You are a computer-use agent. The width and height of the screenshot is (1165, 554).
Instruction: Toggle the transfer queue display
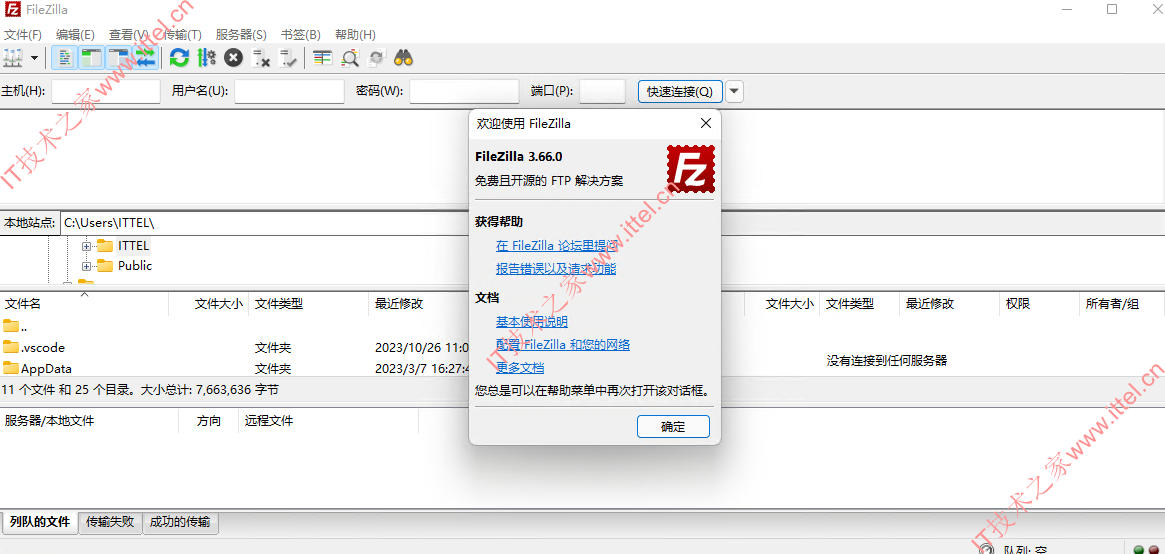coord(144,57)
